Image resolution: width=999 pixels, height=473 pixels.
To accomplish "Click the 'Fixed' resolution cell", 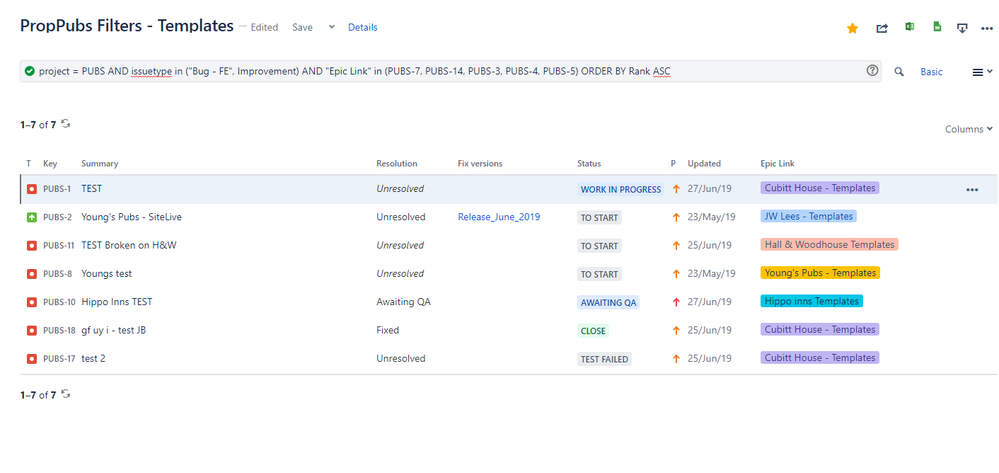I will coord(387,330).
